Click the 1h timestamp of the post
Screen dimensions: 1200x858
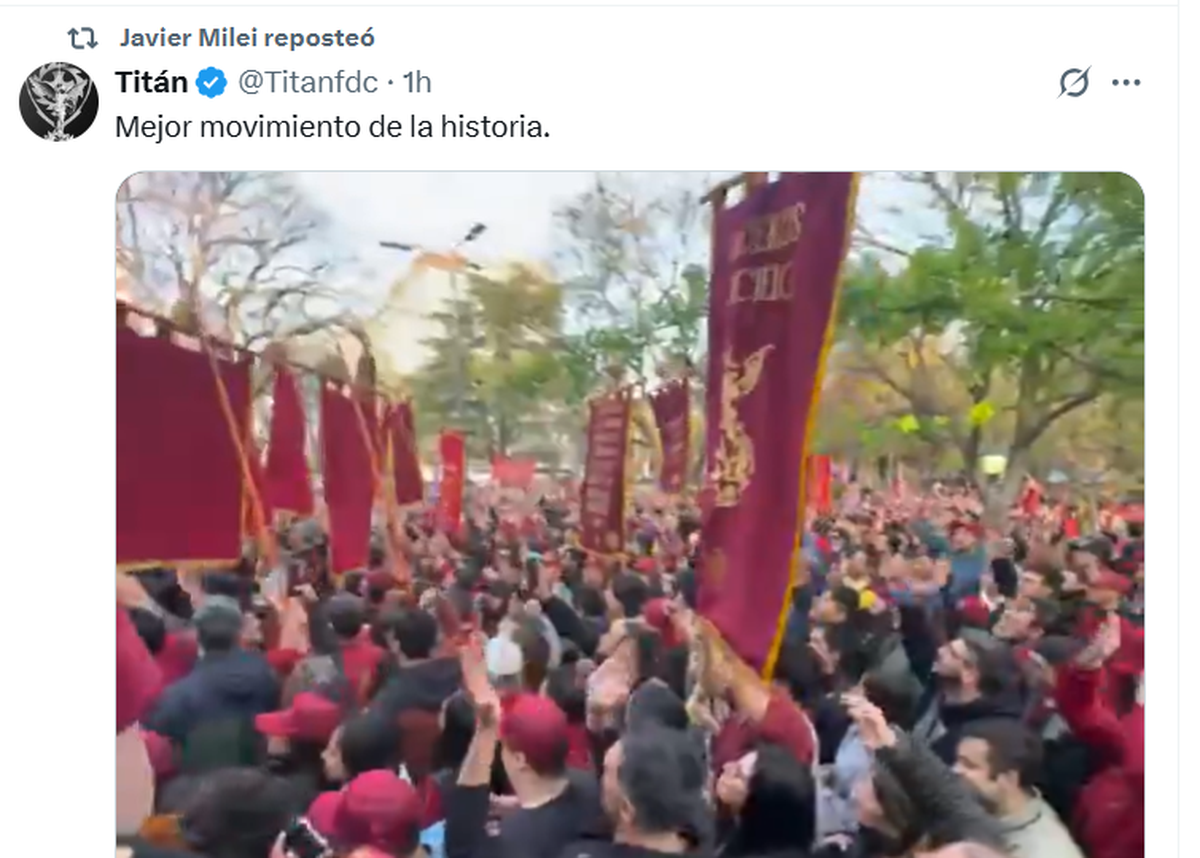tap(416, 83)
